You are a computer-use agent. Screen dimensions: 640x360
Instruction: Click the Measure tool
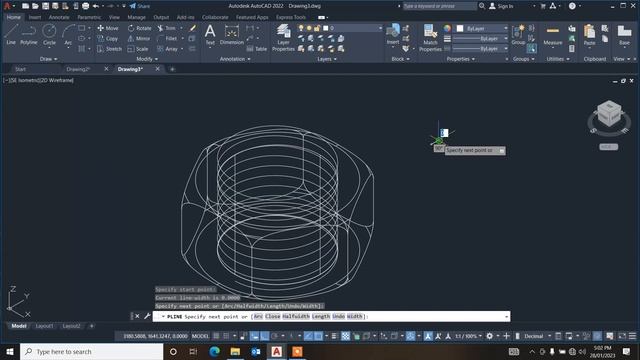click(553, 35)
